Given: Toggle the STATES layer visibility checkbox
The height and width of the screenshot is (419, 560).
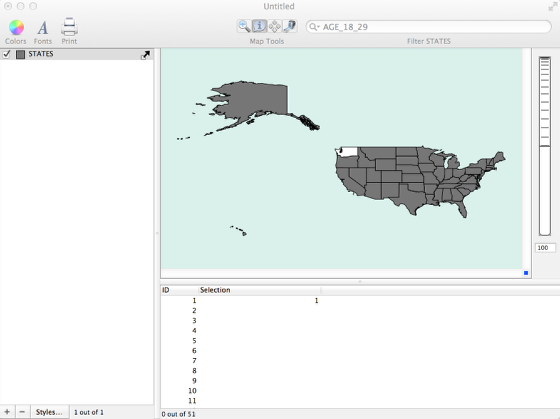Looking at the screenshot, I should (x=6, y=54).
